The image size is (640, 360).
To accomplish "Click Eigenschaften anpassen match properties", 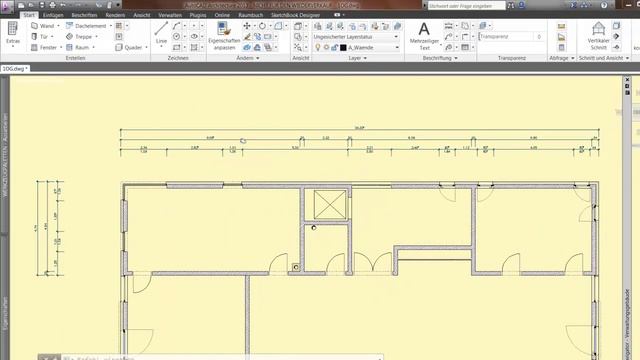I will tap(224, 36).
